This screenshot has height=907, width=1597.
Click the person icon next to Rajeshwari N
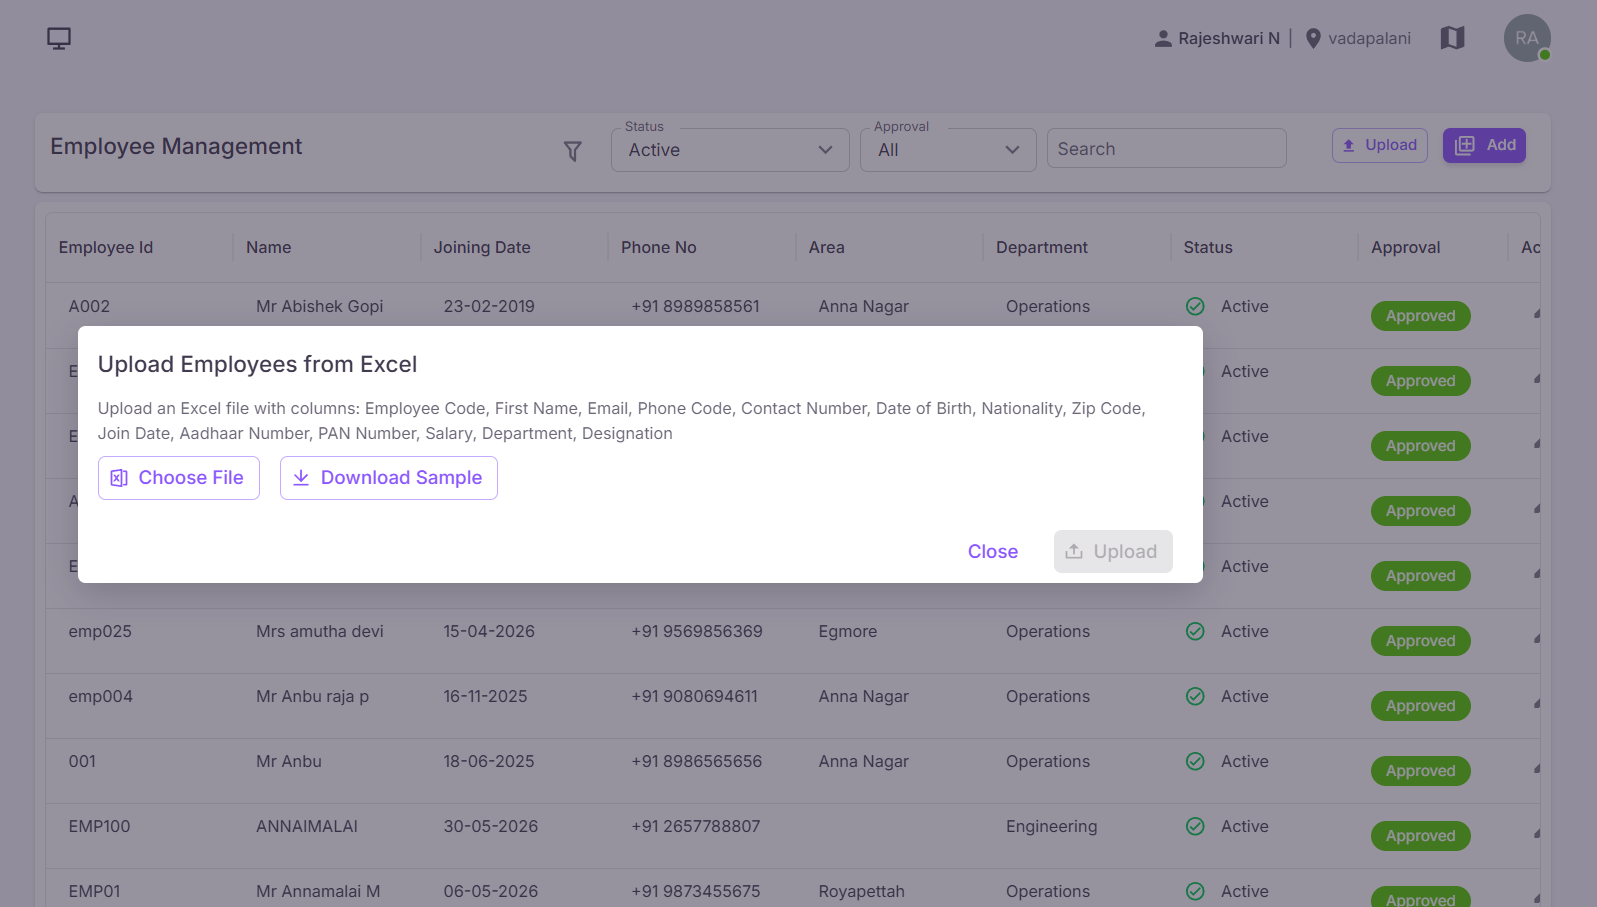(1163, 38)
